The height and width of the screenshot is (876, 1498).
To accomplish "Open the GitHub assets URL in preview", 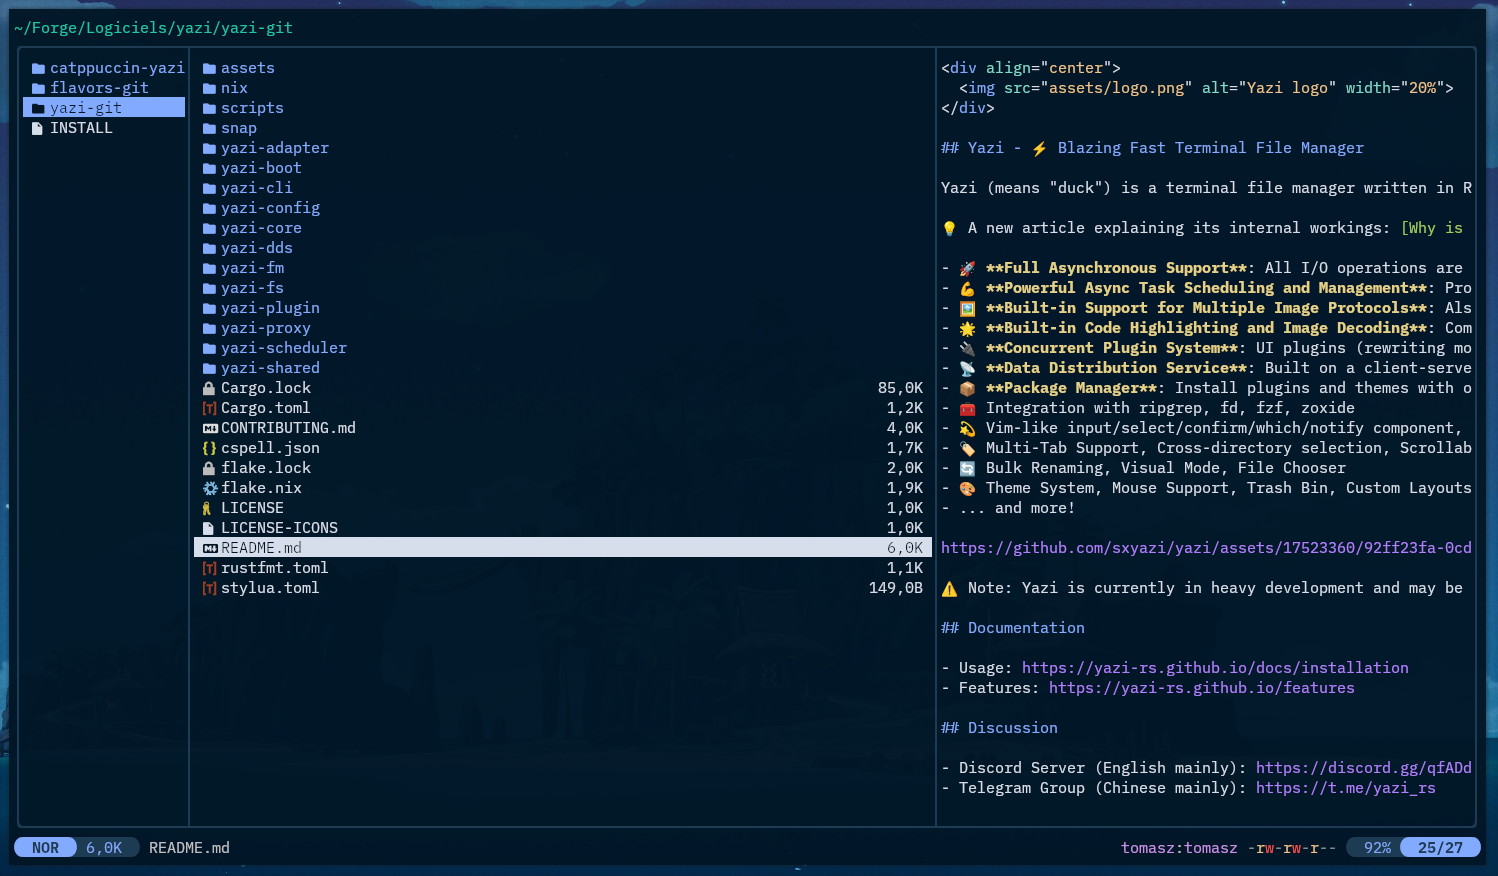I will click(1206, 548).
